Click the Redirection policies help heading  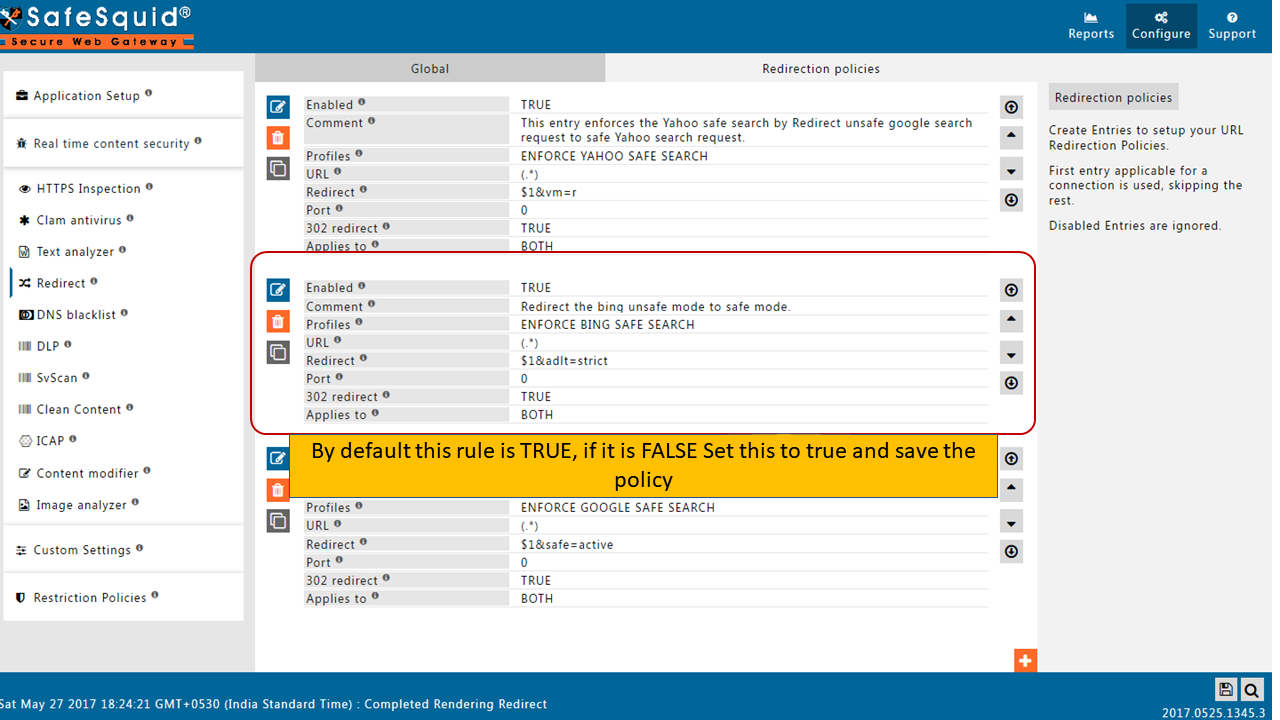coord(1113,97)
